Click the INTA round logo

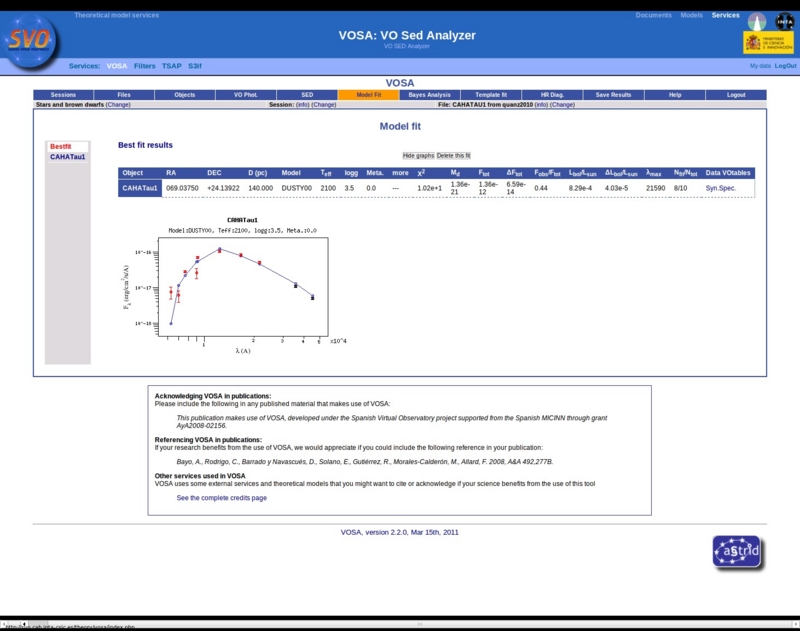pyautogui.click(x=784, y=21)
